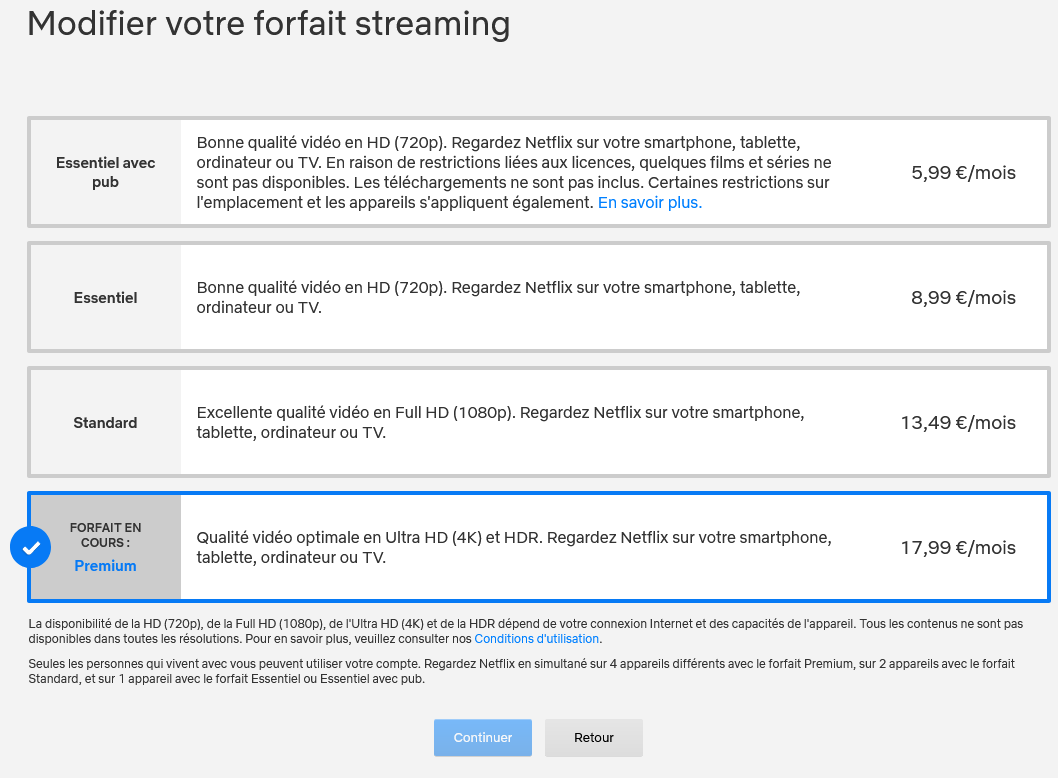Select the 13,49 €/mois price
Viewport: 1058px width, 778px height.
pyautogui.click(x=958, y=422)
